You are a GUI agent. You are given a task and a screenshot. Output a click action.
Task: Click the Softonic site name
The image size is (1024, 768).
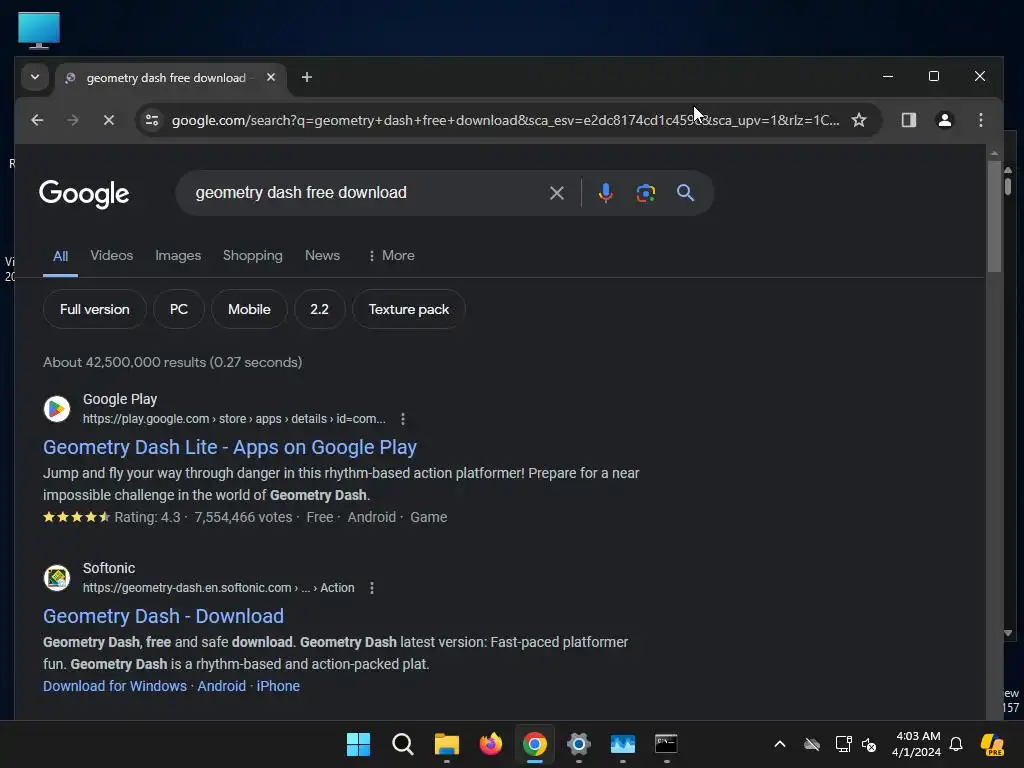[x=109, y=568]
